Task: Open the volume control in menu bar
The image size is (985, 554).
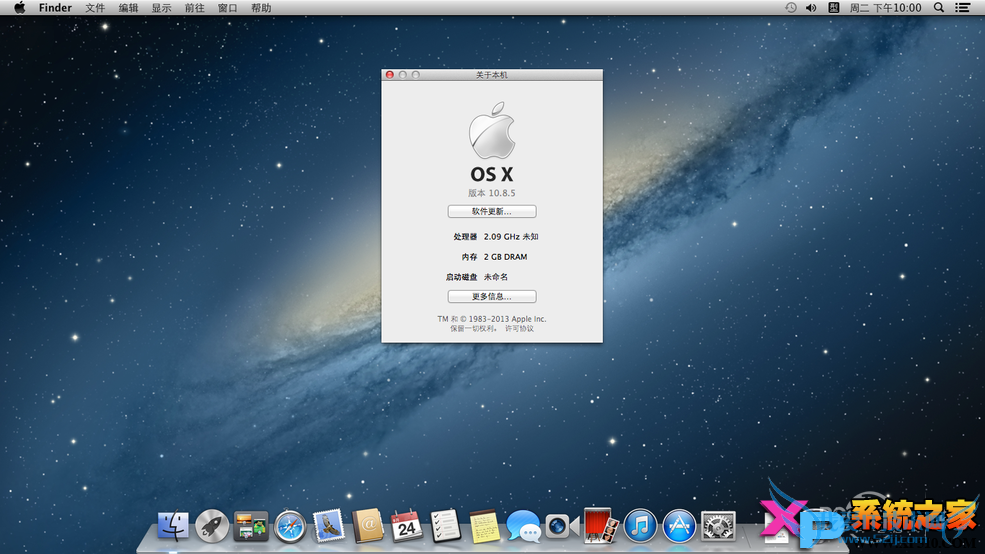Action: pos(810,8)
